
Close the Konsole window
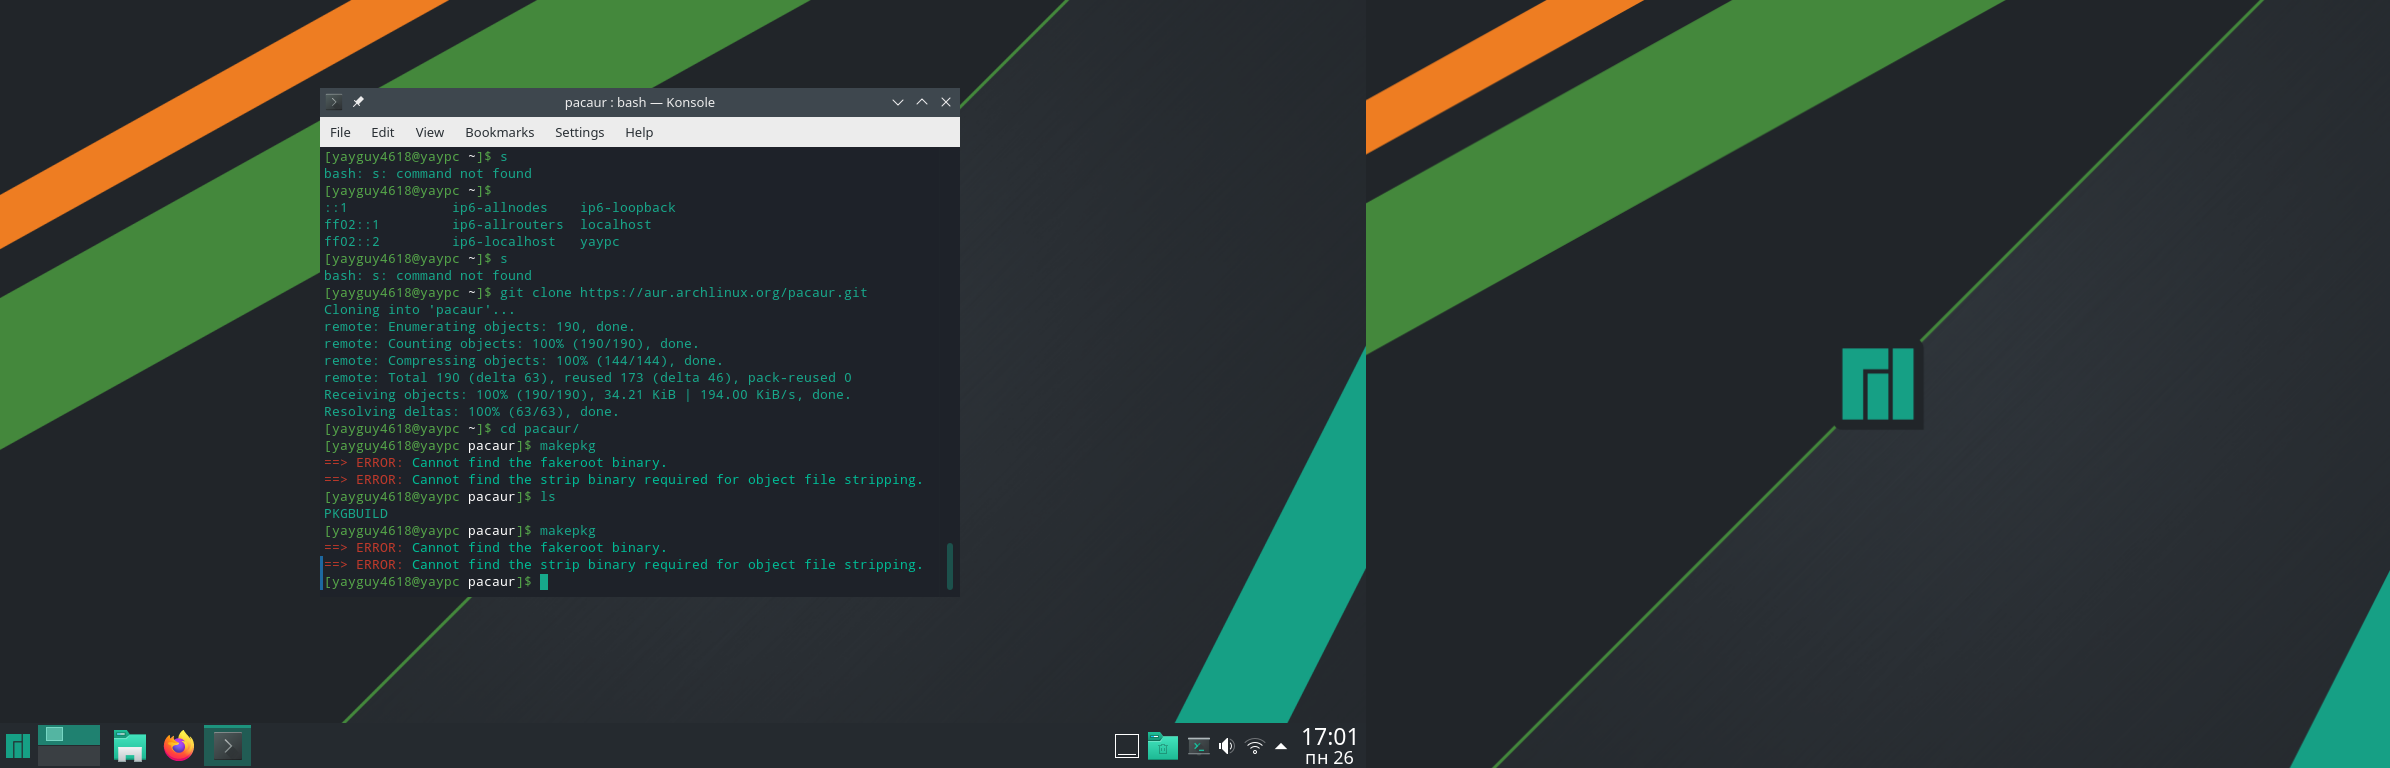tap(946, 102)
